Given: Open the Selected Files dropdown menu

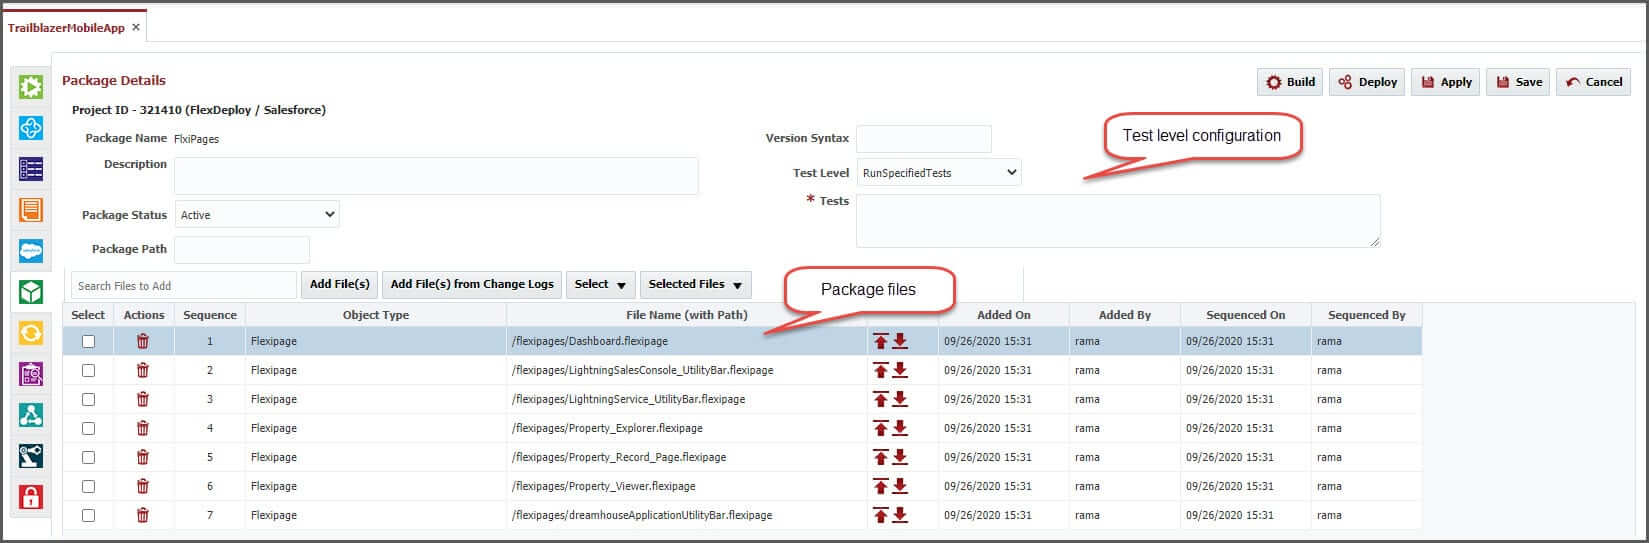Looking at the screenshot, I should point(695,285).
